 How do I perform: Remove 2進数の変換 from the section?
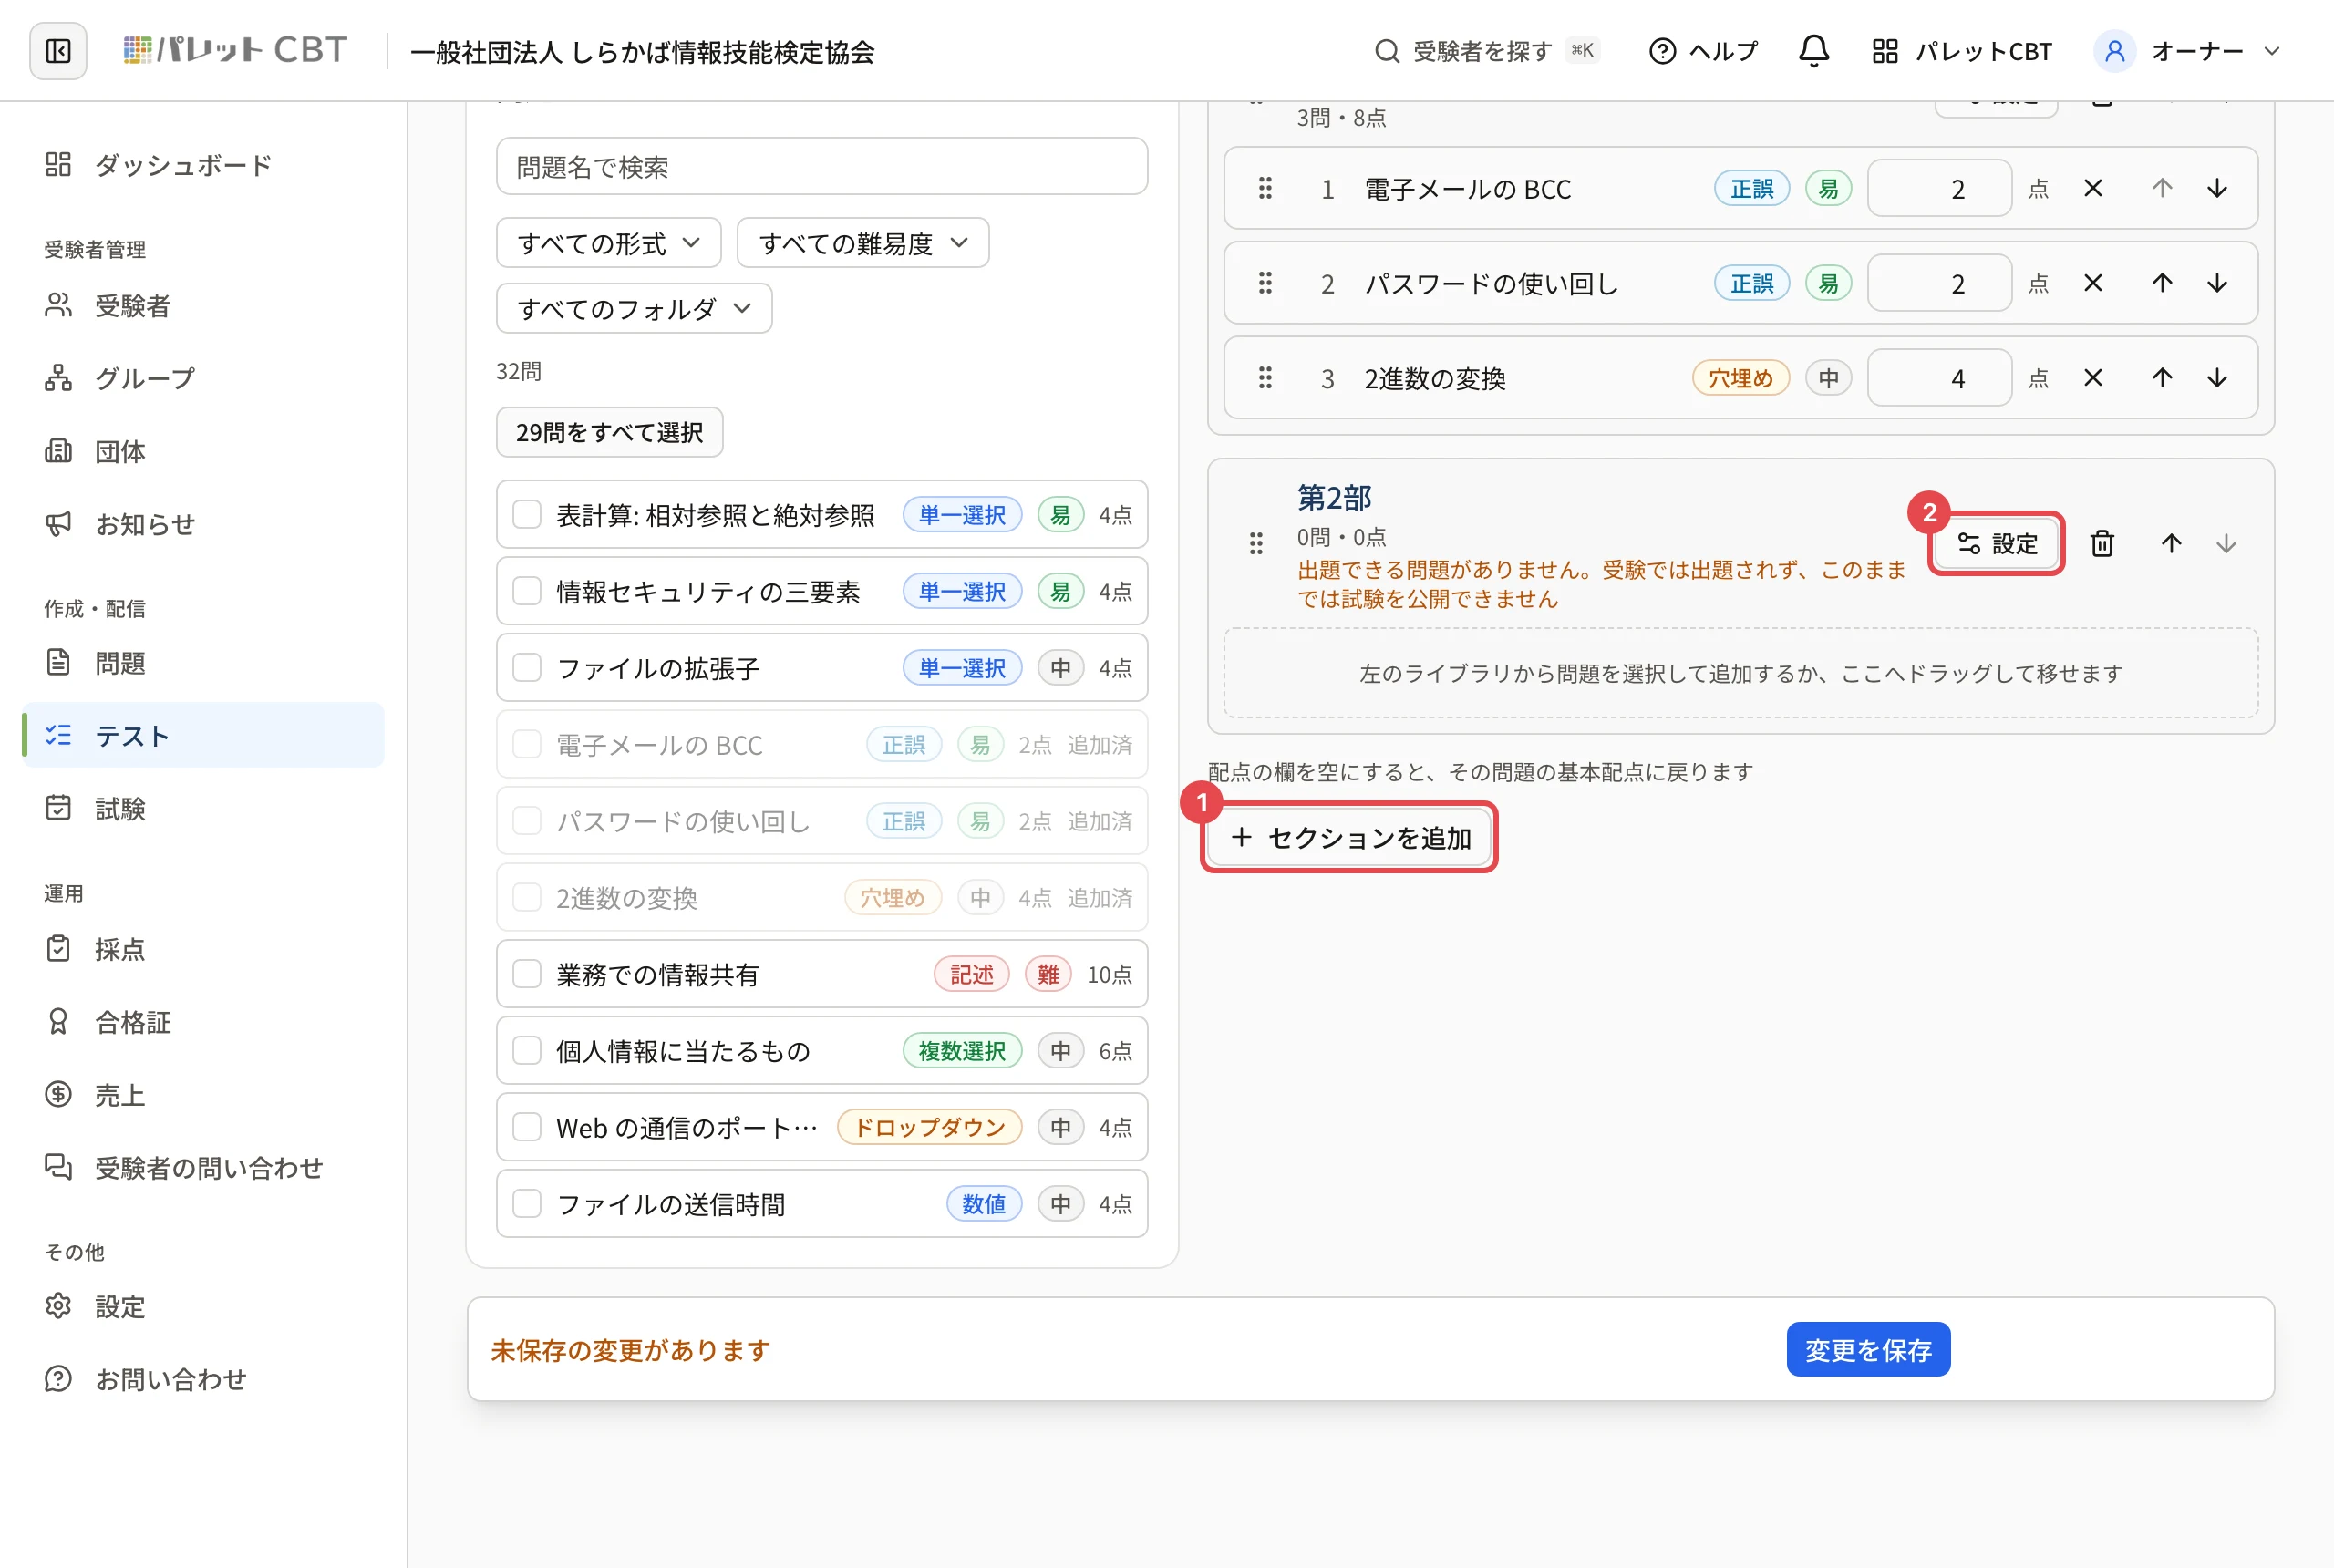coord(2092,378)
